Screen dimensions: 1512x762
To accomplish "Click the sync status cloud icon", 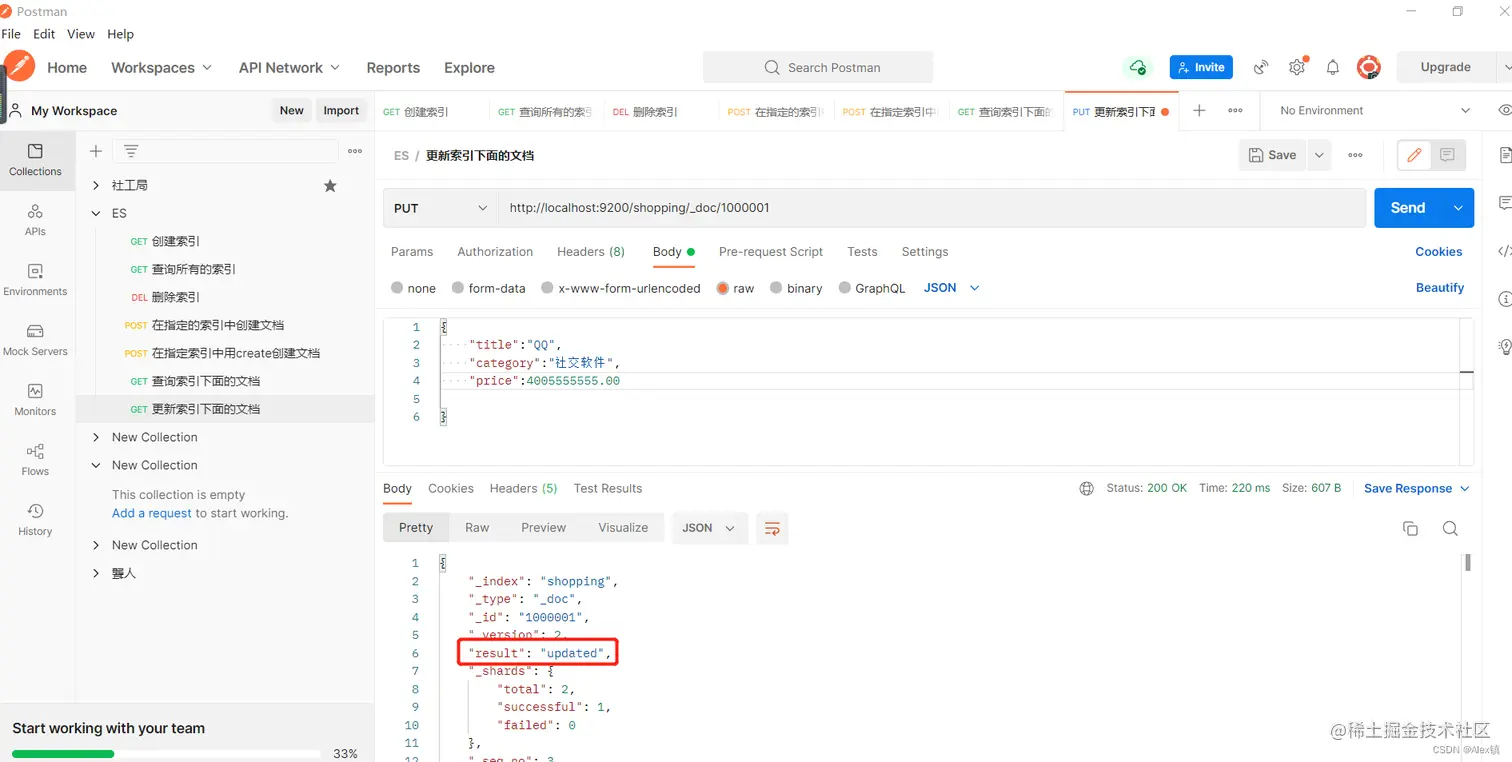I will click(1137, 67).
